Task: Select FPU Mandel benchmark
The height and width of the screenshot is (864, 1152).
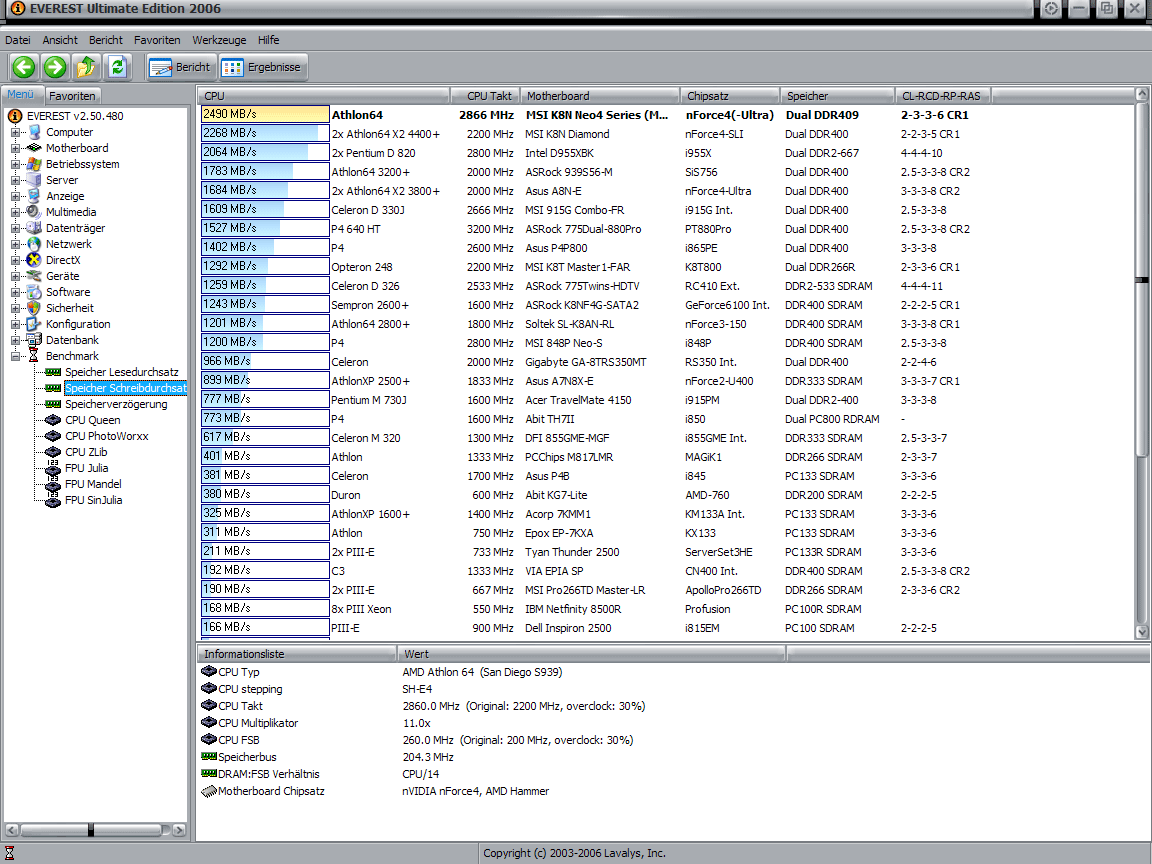Action: 93,484
